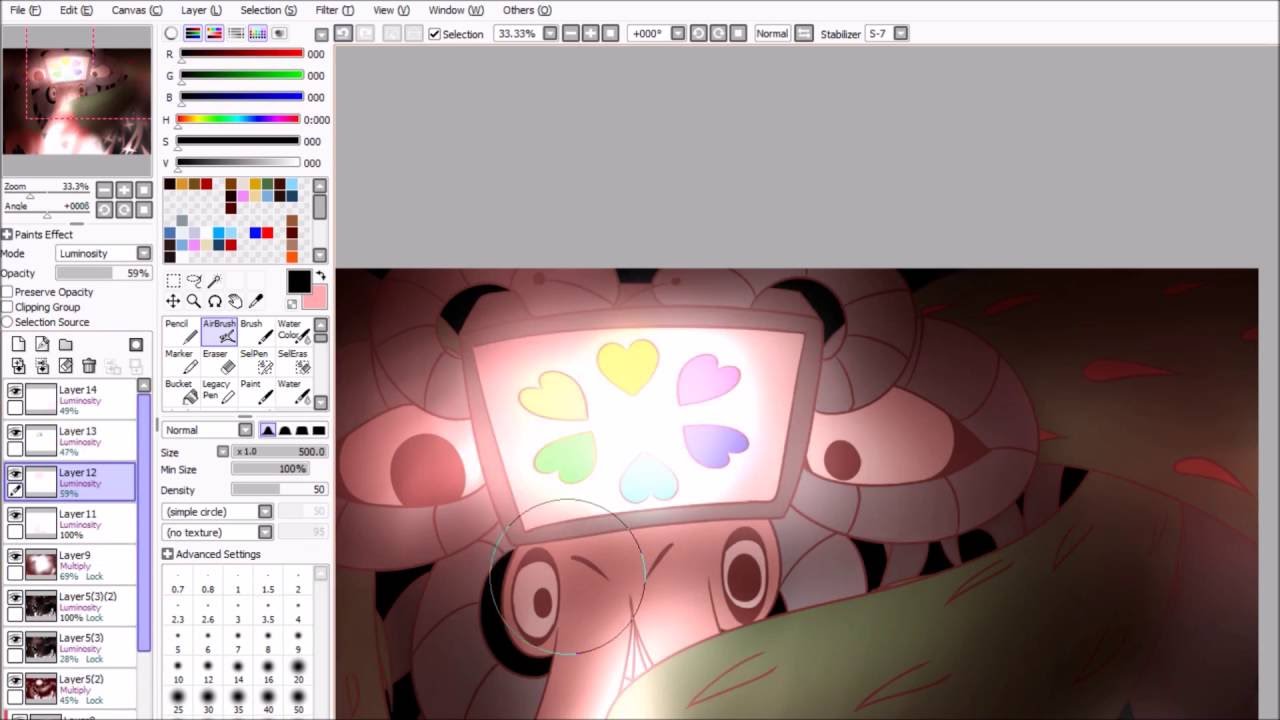Hide Layer9 with its eye icon
Screen dimensions: 1280x720
point(15,556)
